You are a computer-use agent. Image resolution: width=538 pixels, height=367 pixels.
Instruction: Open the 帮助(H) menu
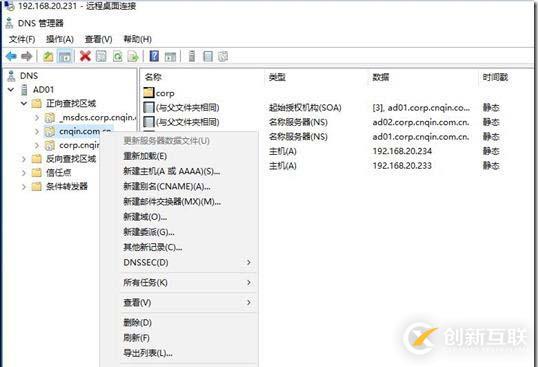pos(138,39)
